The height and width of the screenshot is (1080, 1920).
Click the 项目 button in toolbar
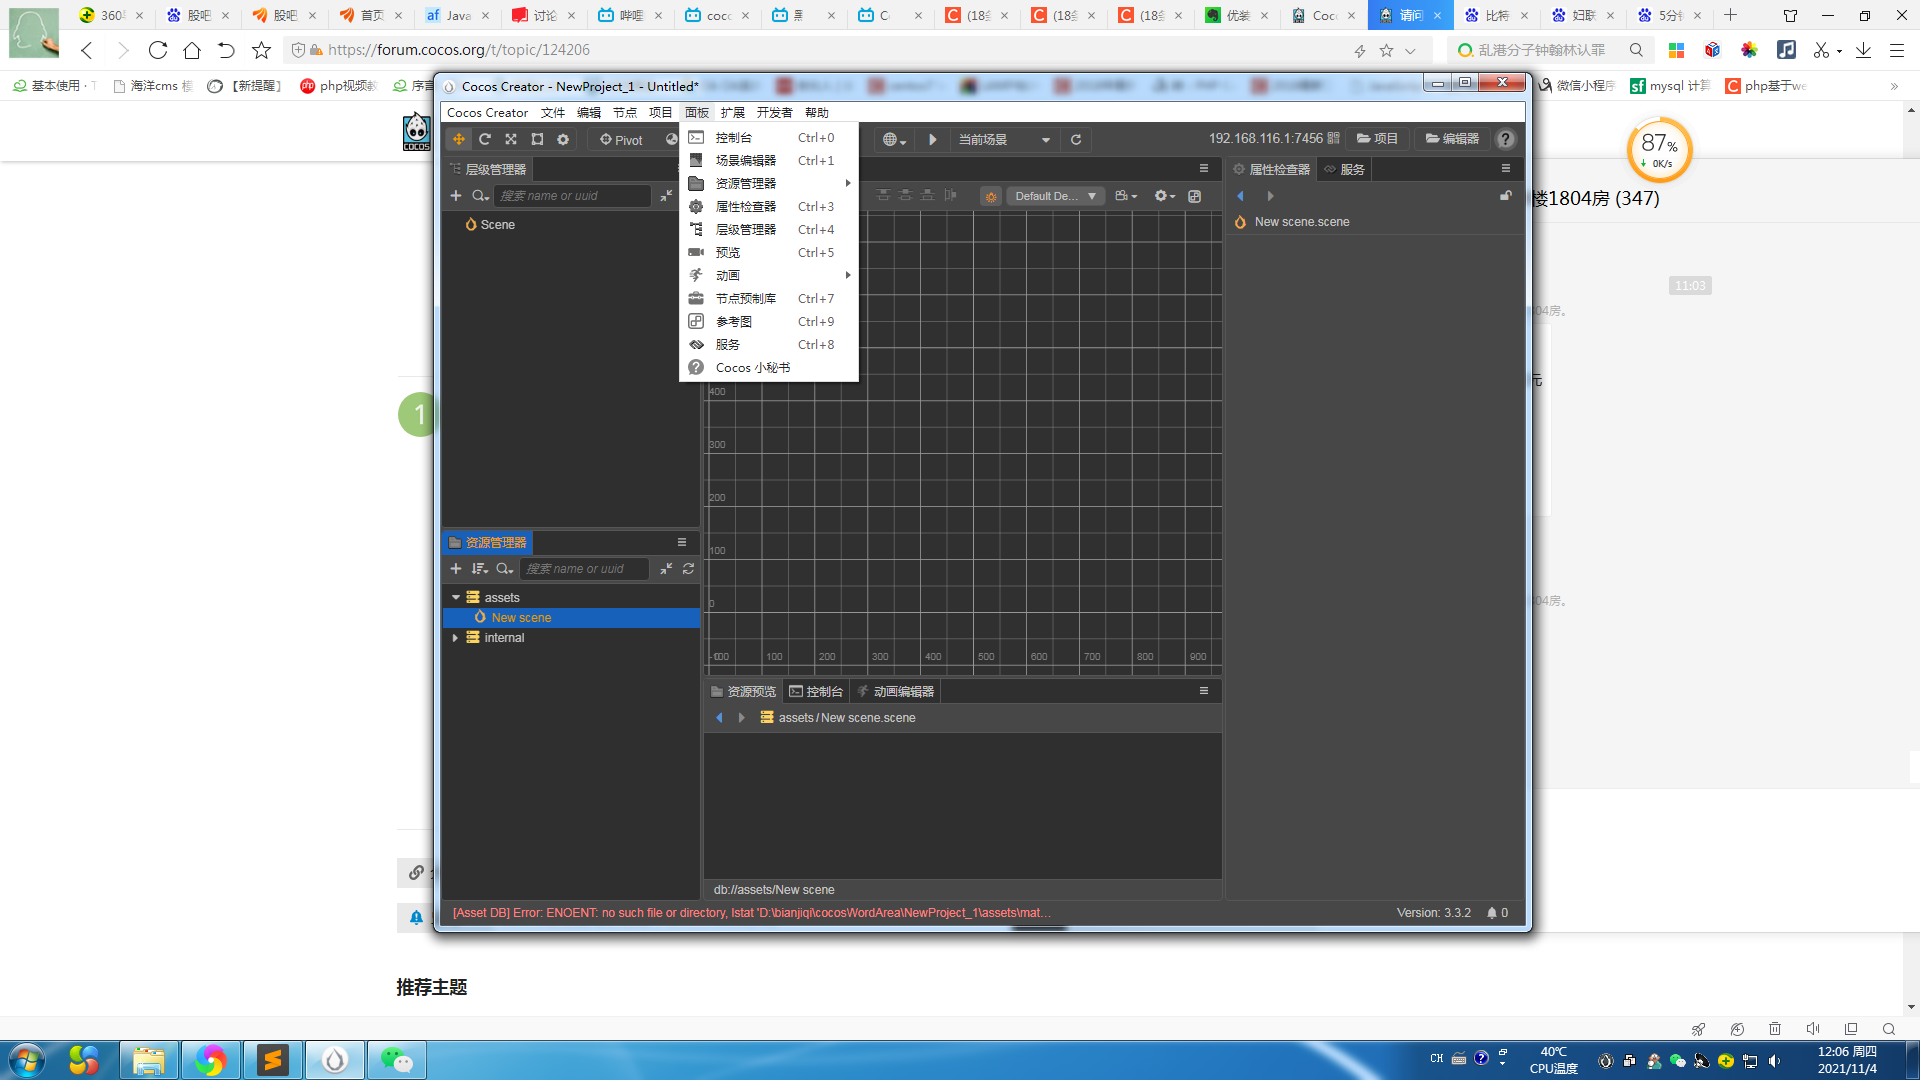pos(1377,139)
